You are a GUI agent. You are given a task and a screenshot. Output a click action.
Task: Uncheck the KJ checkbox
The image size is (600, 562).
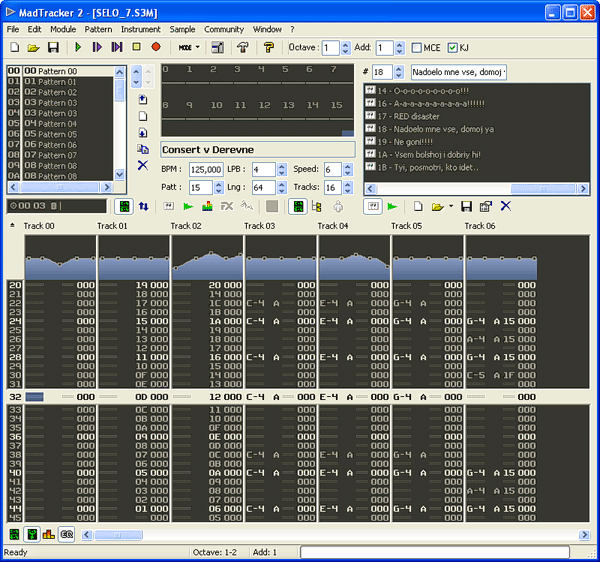pyautogui.click(x=453, y=47)
